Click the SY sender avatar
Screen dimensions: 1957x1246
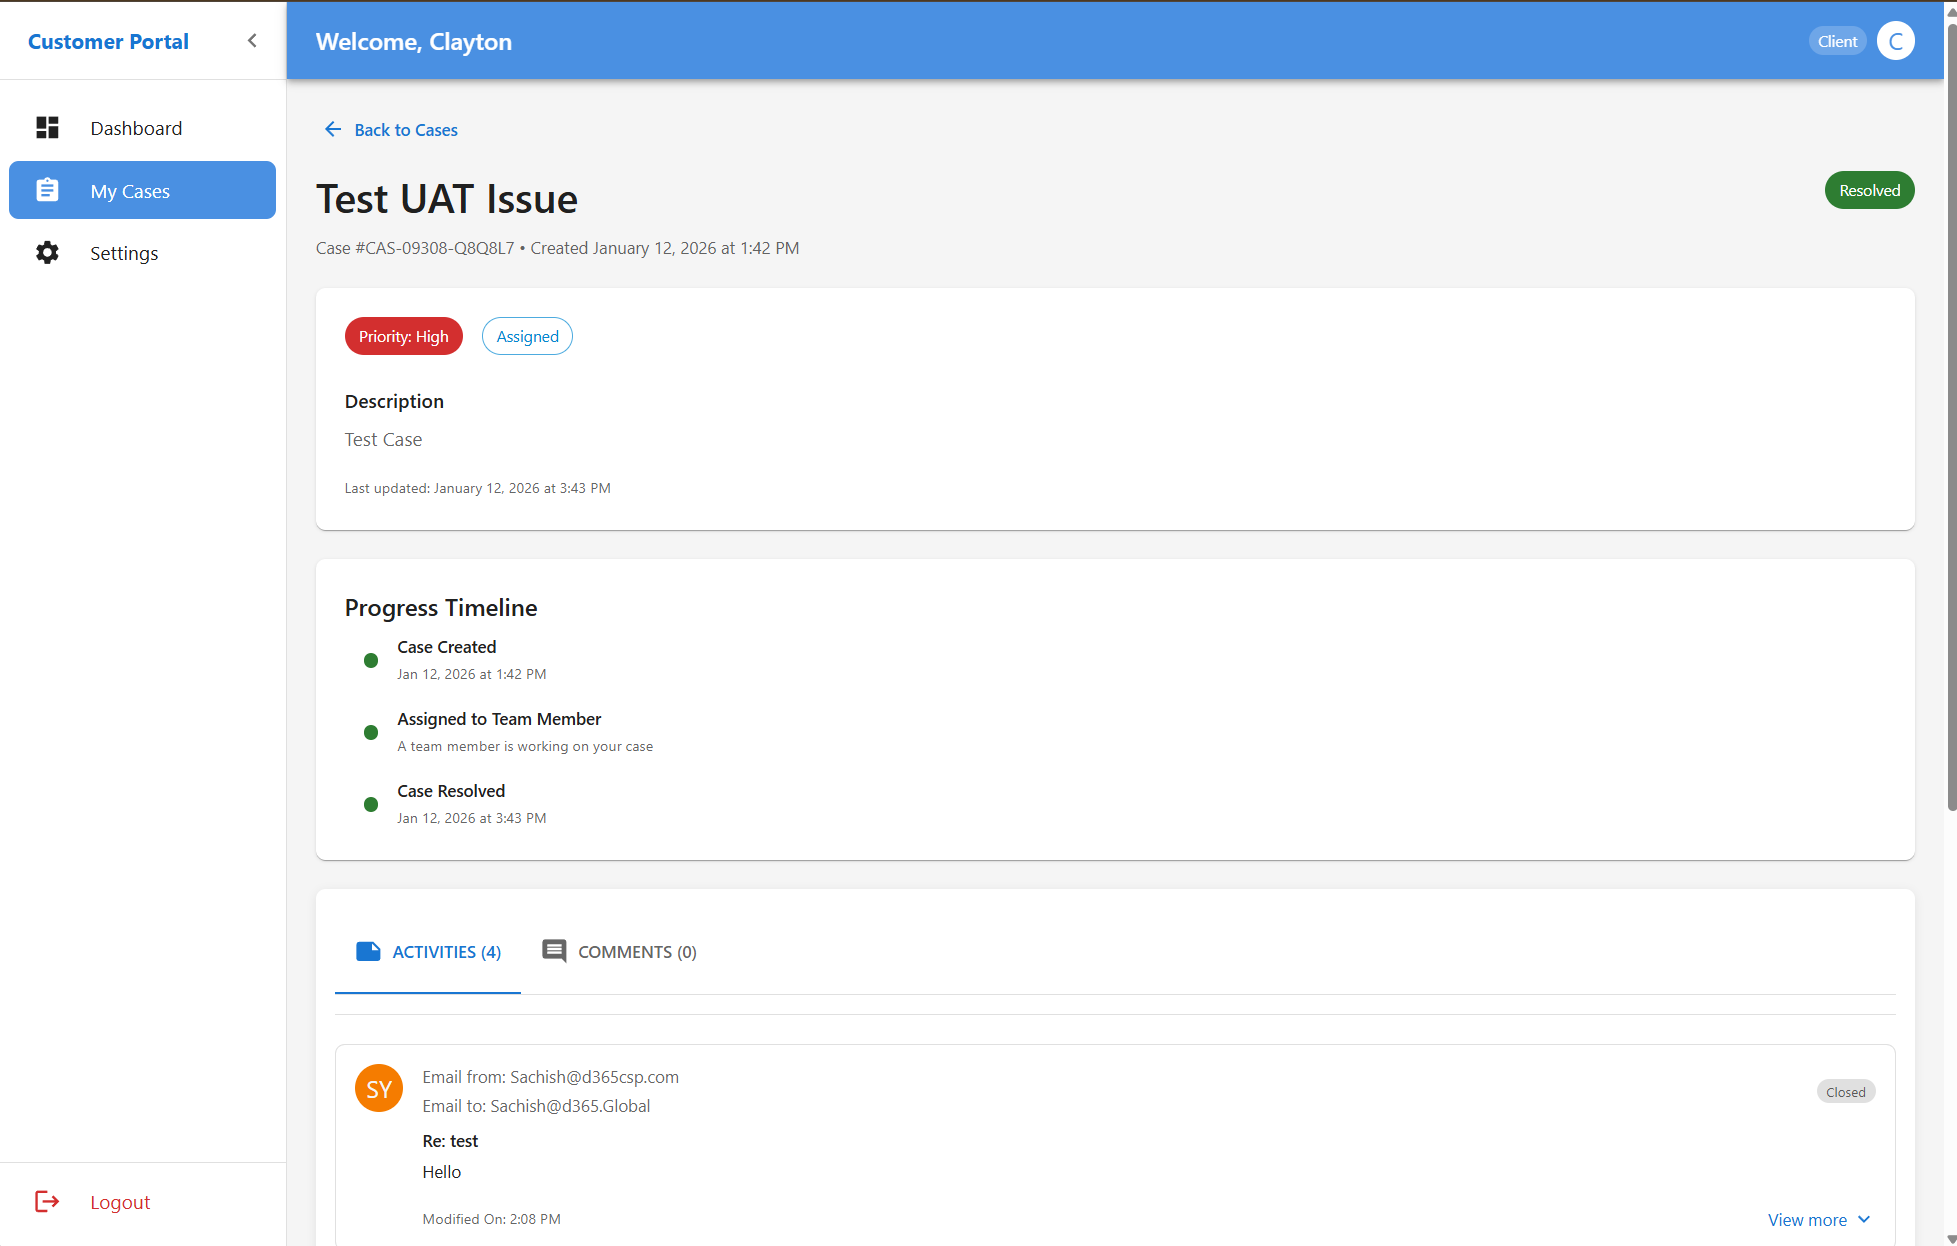(379, 1088)
